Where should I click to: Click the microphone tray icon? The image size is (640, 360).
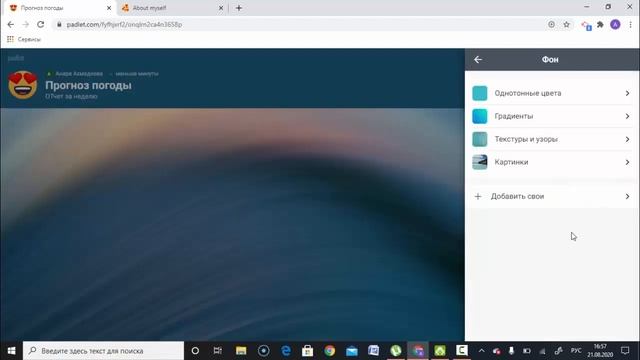511,351
